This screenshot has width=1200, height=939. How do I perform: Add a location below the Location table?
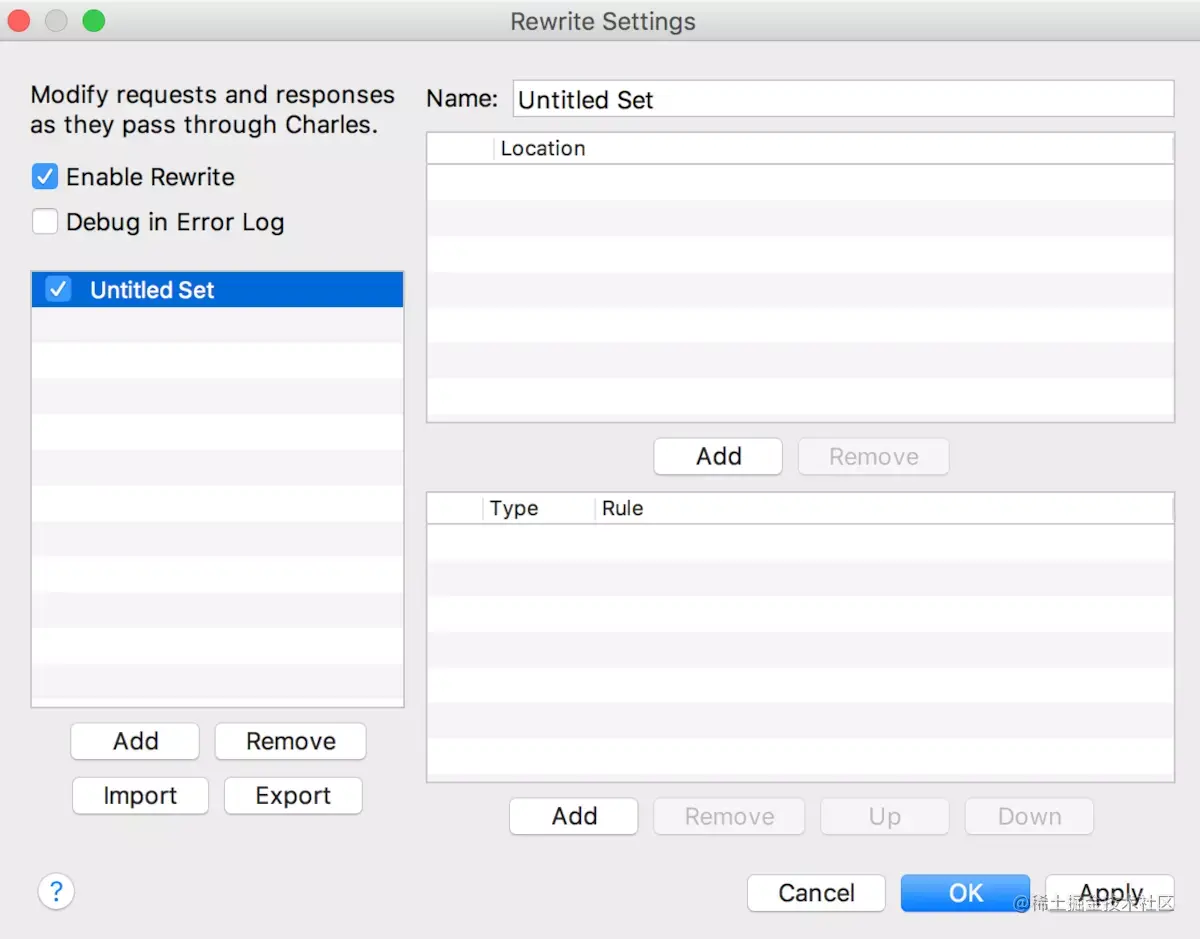click(x=718, y=456)
